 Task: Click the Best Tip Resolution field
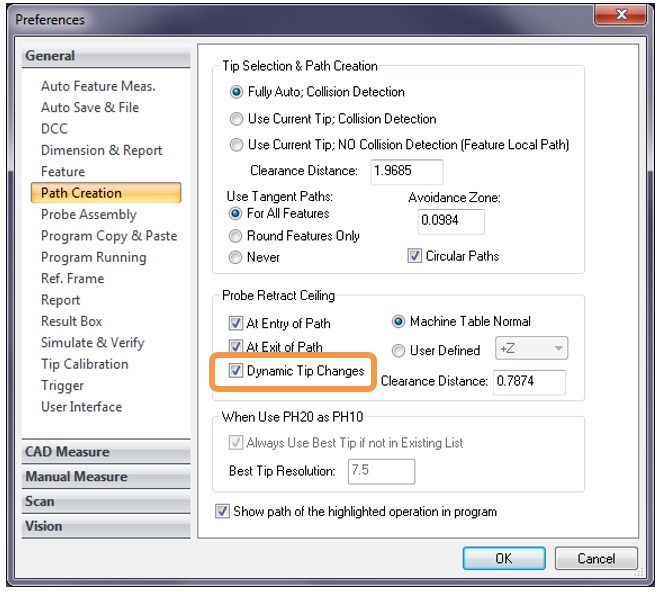click(381, 471)
